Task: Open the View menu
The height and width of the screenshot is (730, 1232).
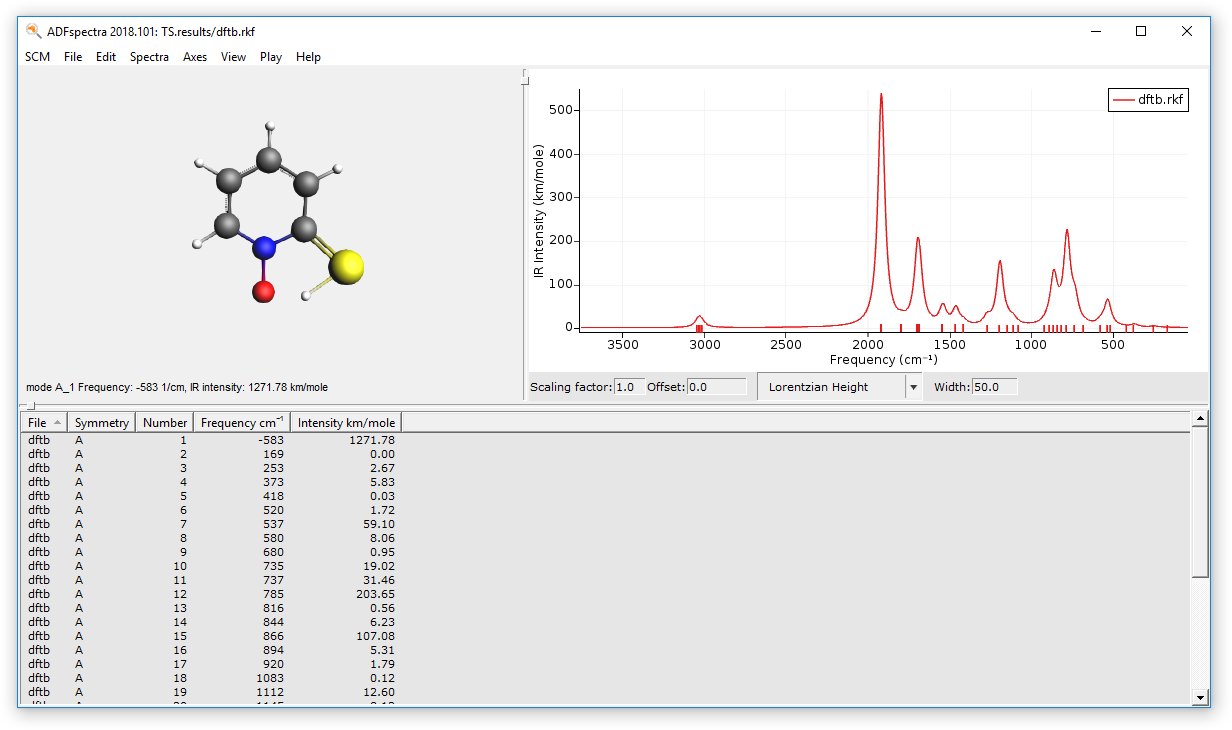Action: pos(233,57)
